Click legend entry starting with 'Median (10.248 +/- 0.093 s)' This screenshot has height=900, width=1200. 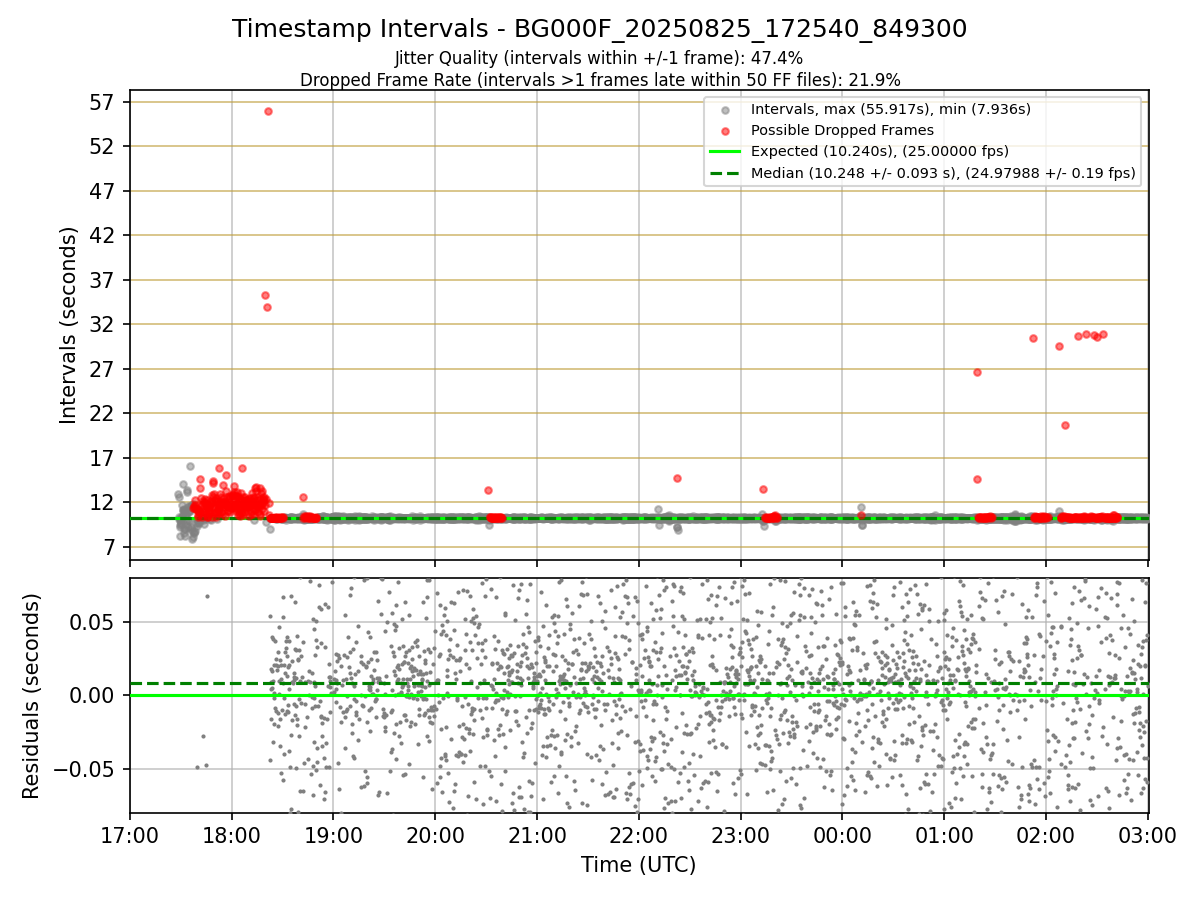click(943, 172)
